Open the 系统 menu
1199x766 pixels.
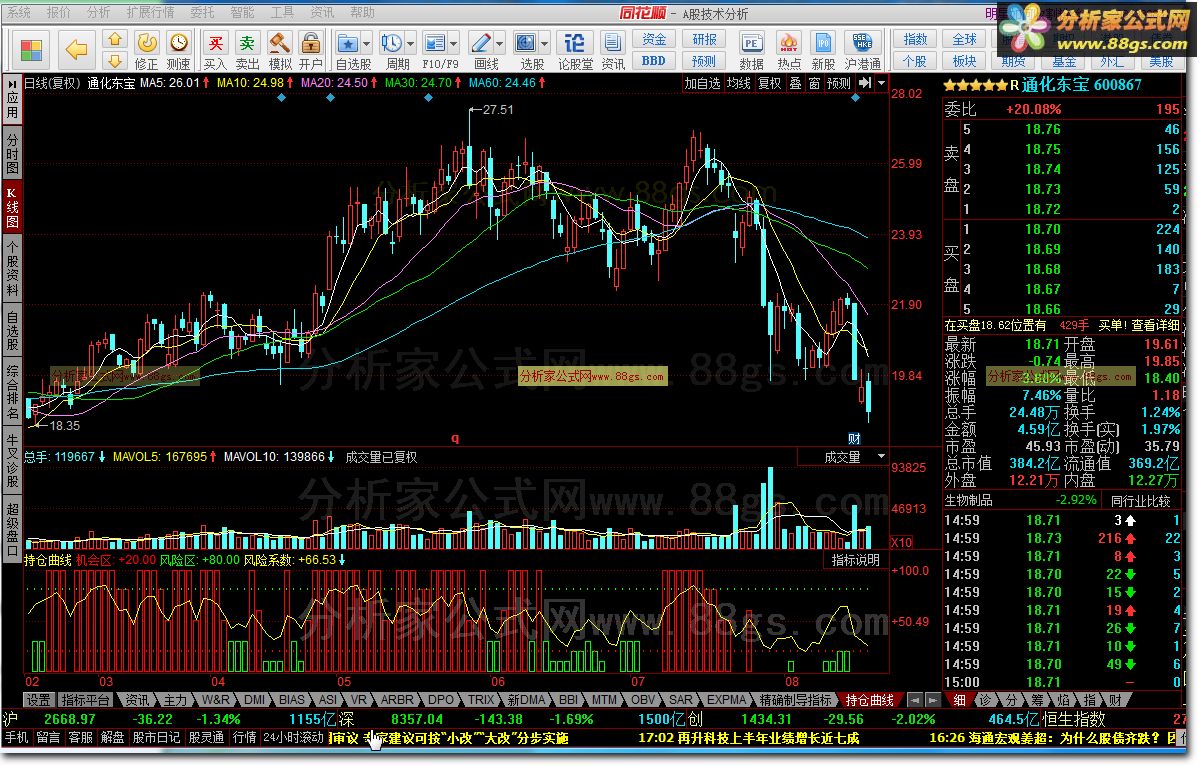pos(19,12)
